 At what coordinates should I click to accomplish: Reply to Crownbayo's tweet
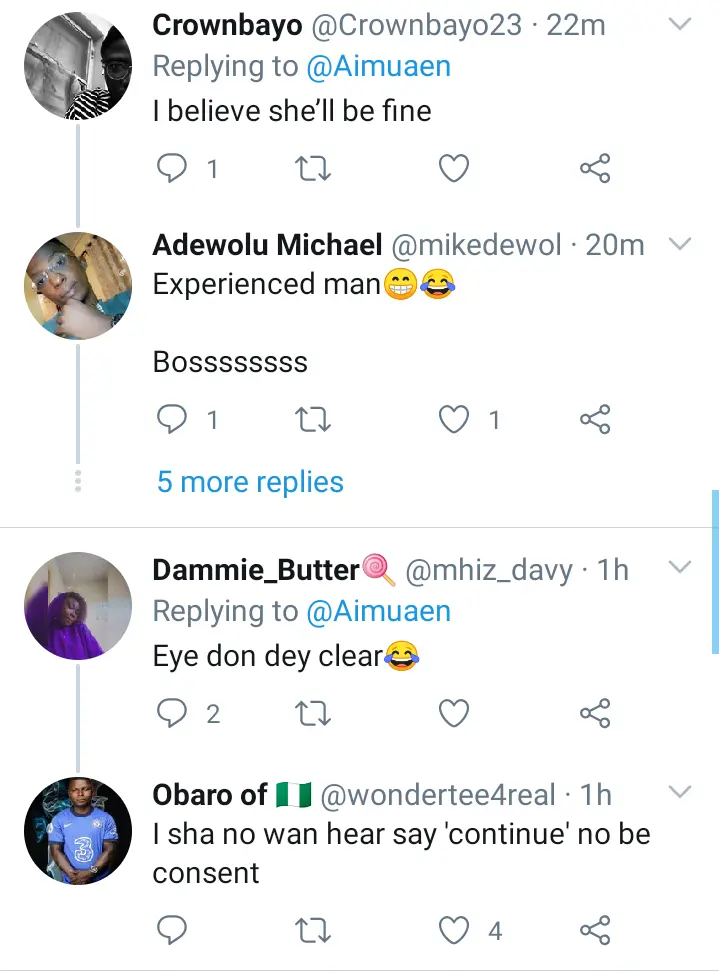[x=172, y=168]
